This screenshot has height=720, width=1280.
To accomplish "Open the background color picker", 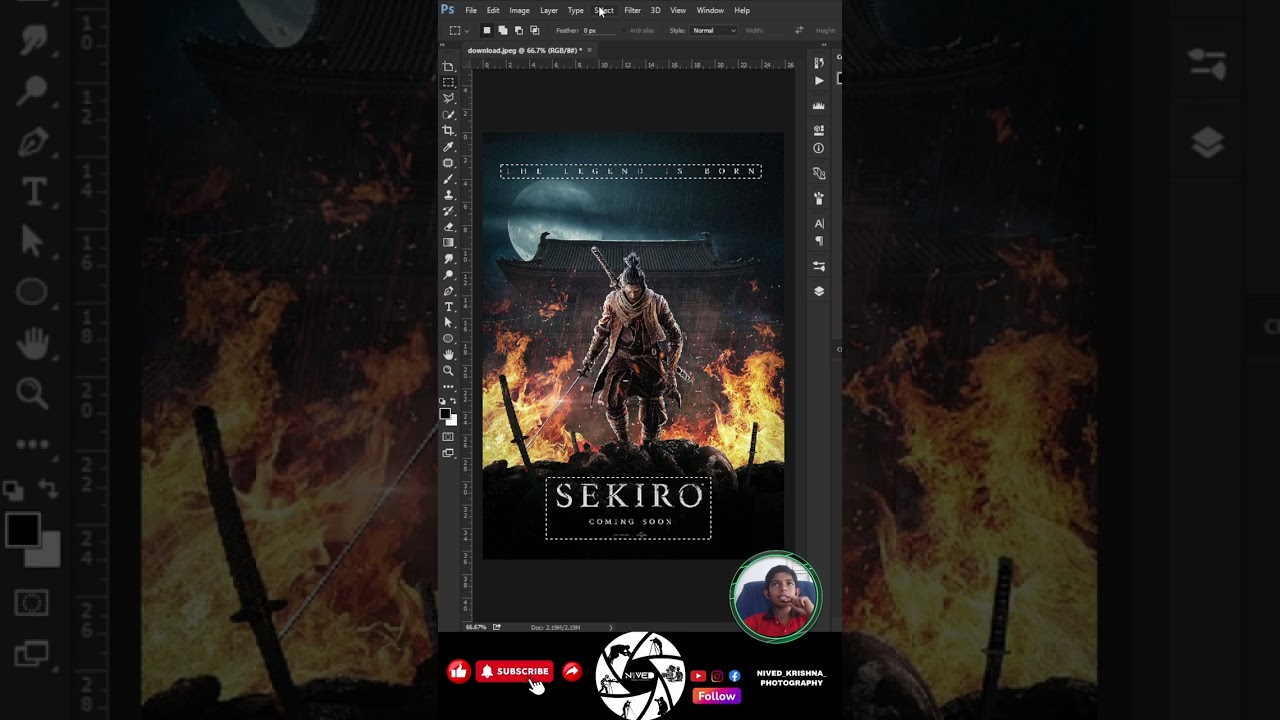I will (x=452, y=420).
